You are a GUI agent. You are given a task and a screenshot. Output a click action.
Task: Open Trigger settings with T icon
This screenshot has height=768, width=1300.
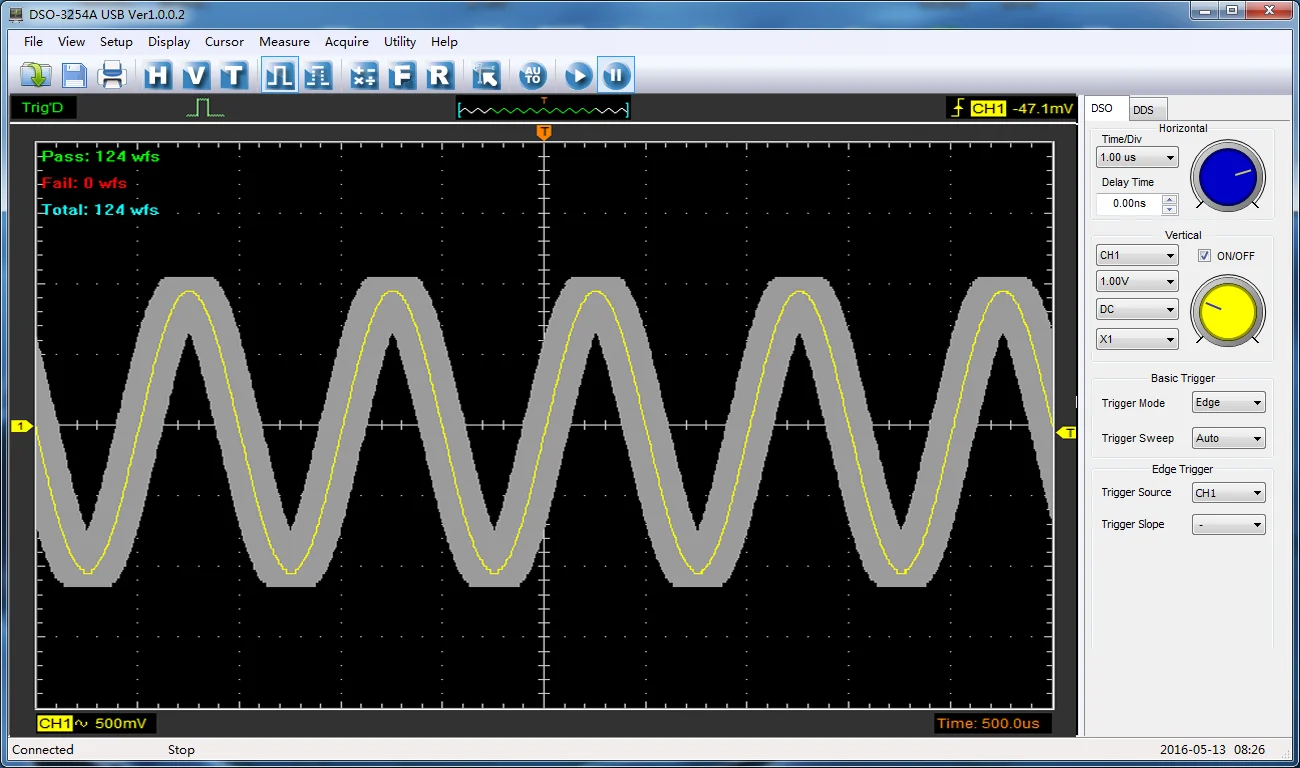[233, 75]
